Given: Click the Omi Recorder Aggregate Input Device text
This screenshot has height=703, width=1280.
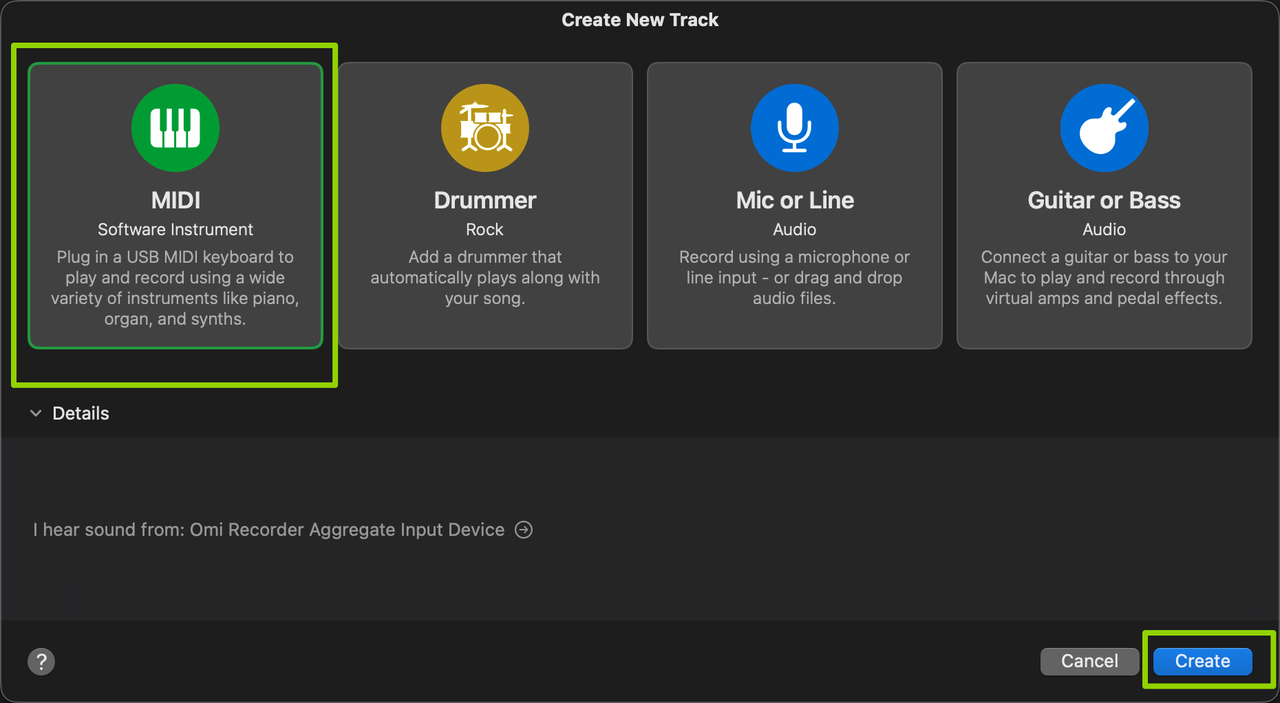Looking at the screenshot, I should coord(347,530).
